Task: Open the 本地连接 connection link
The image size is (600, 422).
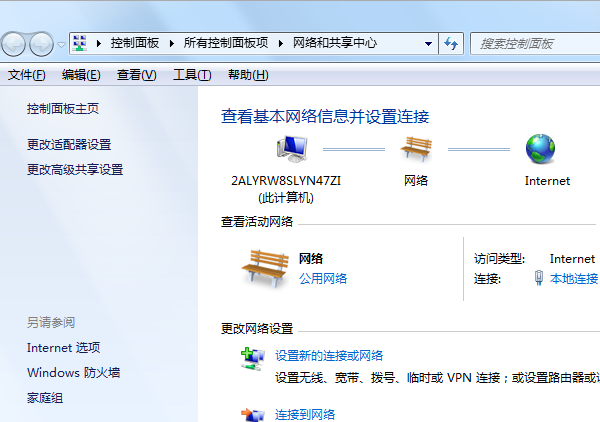Action: (574, 279)
